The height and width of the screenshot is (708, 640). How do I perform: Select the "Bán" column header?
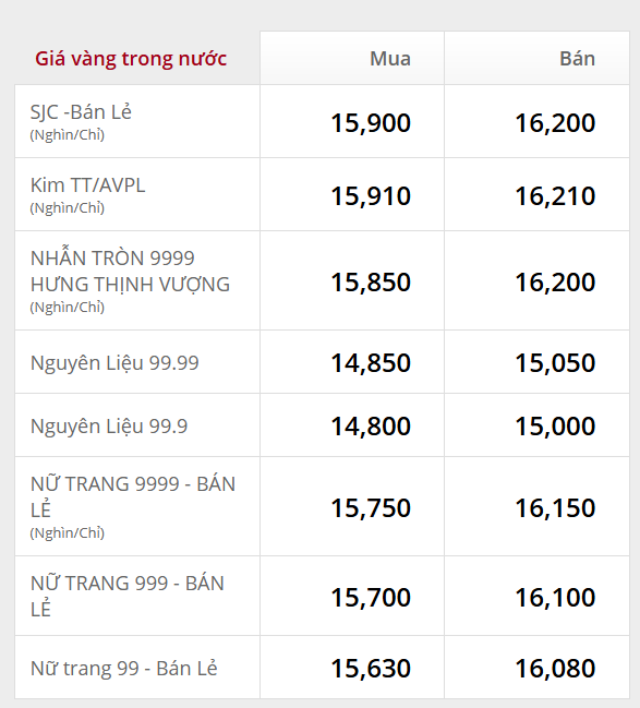[577, 58]
